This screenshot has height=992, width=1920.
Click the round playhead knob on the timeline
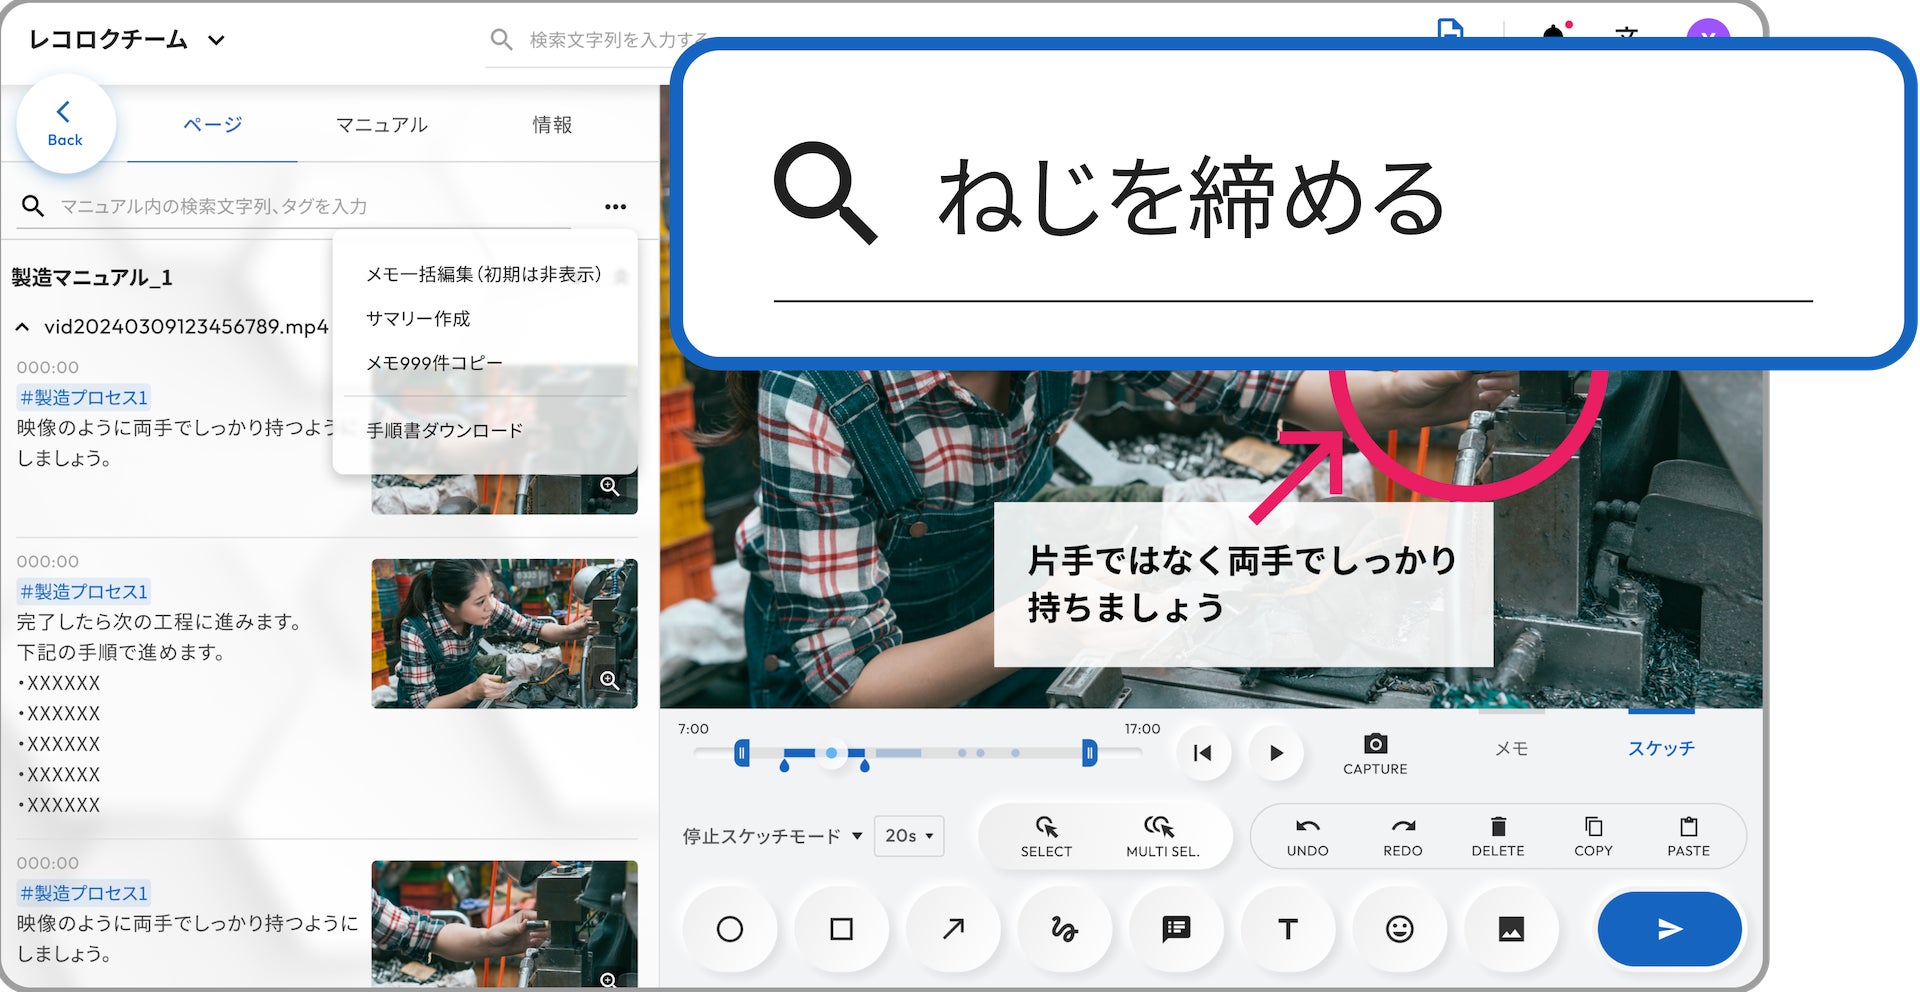point(831,753)
